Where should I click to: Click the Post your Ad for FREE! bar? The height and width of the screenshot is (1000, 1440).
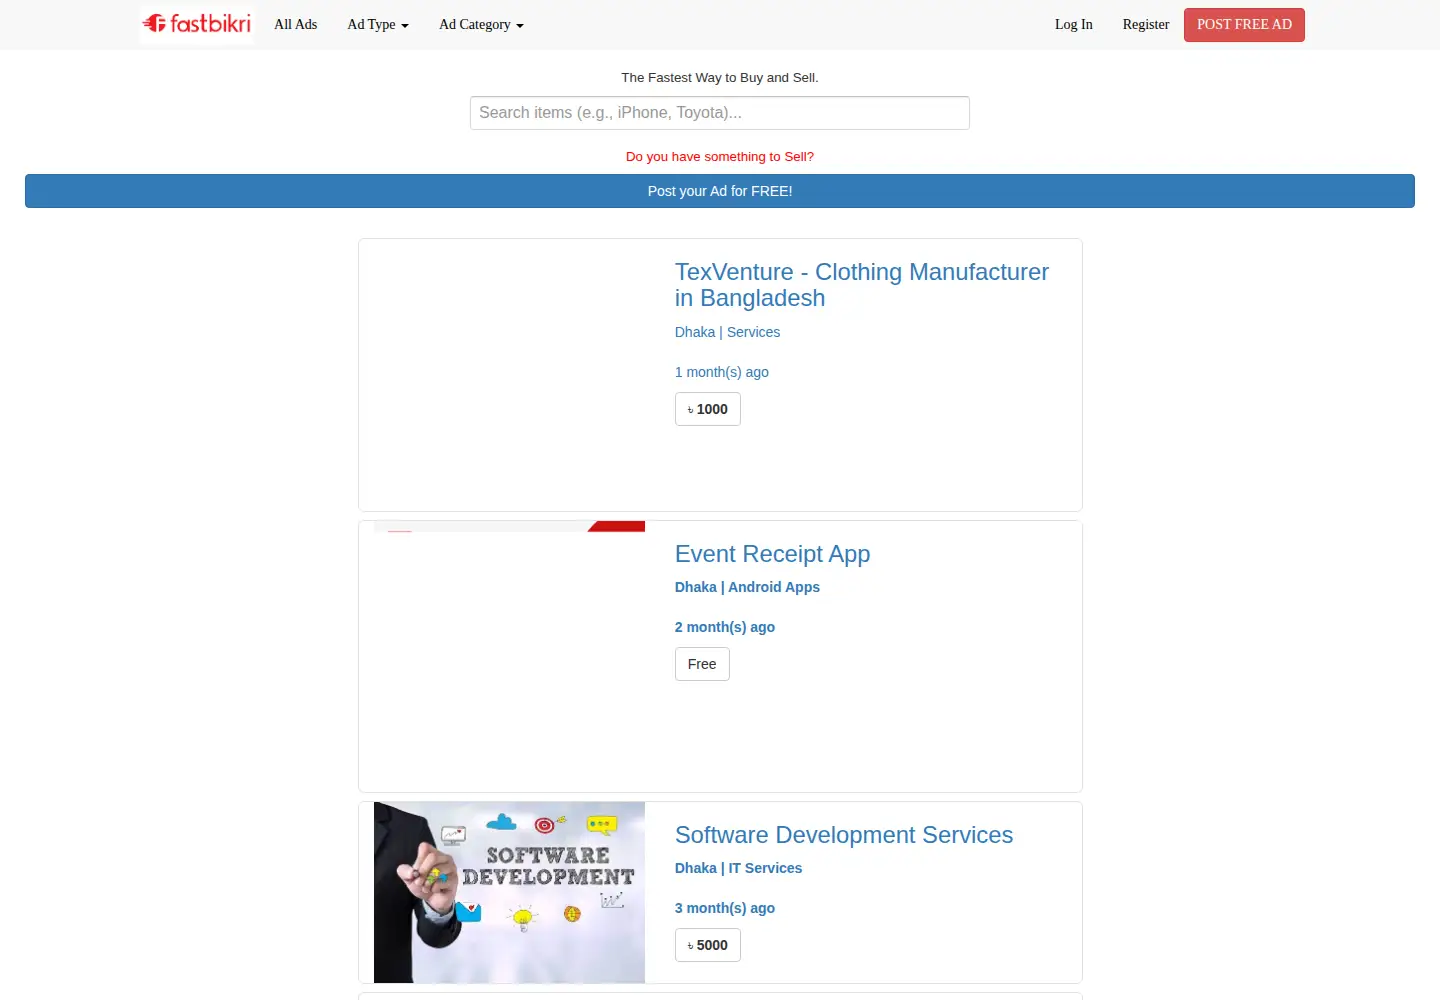[x=720, y=191]
